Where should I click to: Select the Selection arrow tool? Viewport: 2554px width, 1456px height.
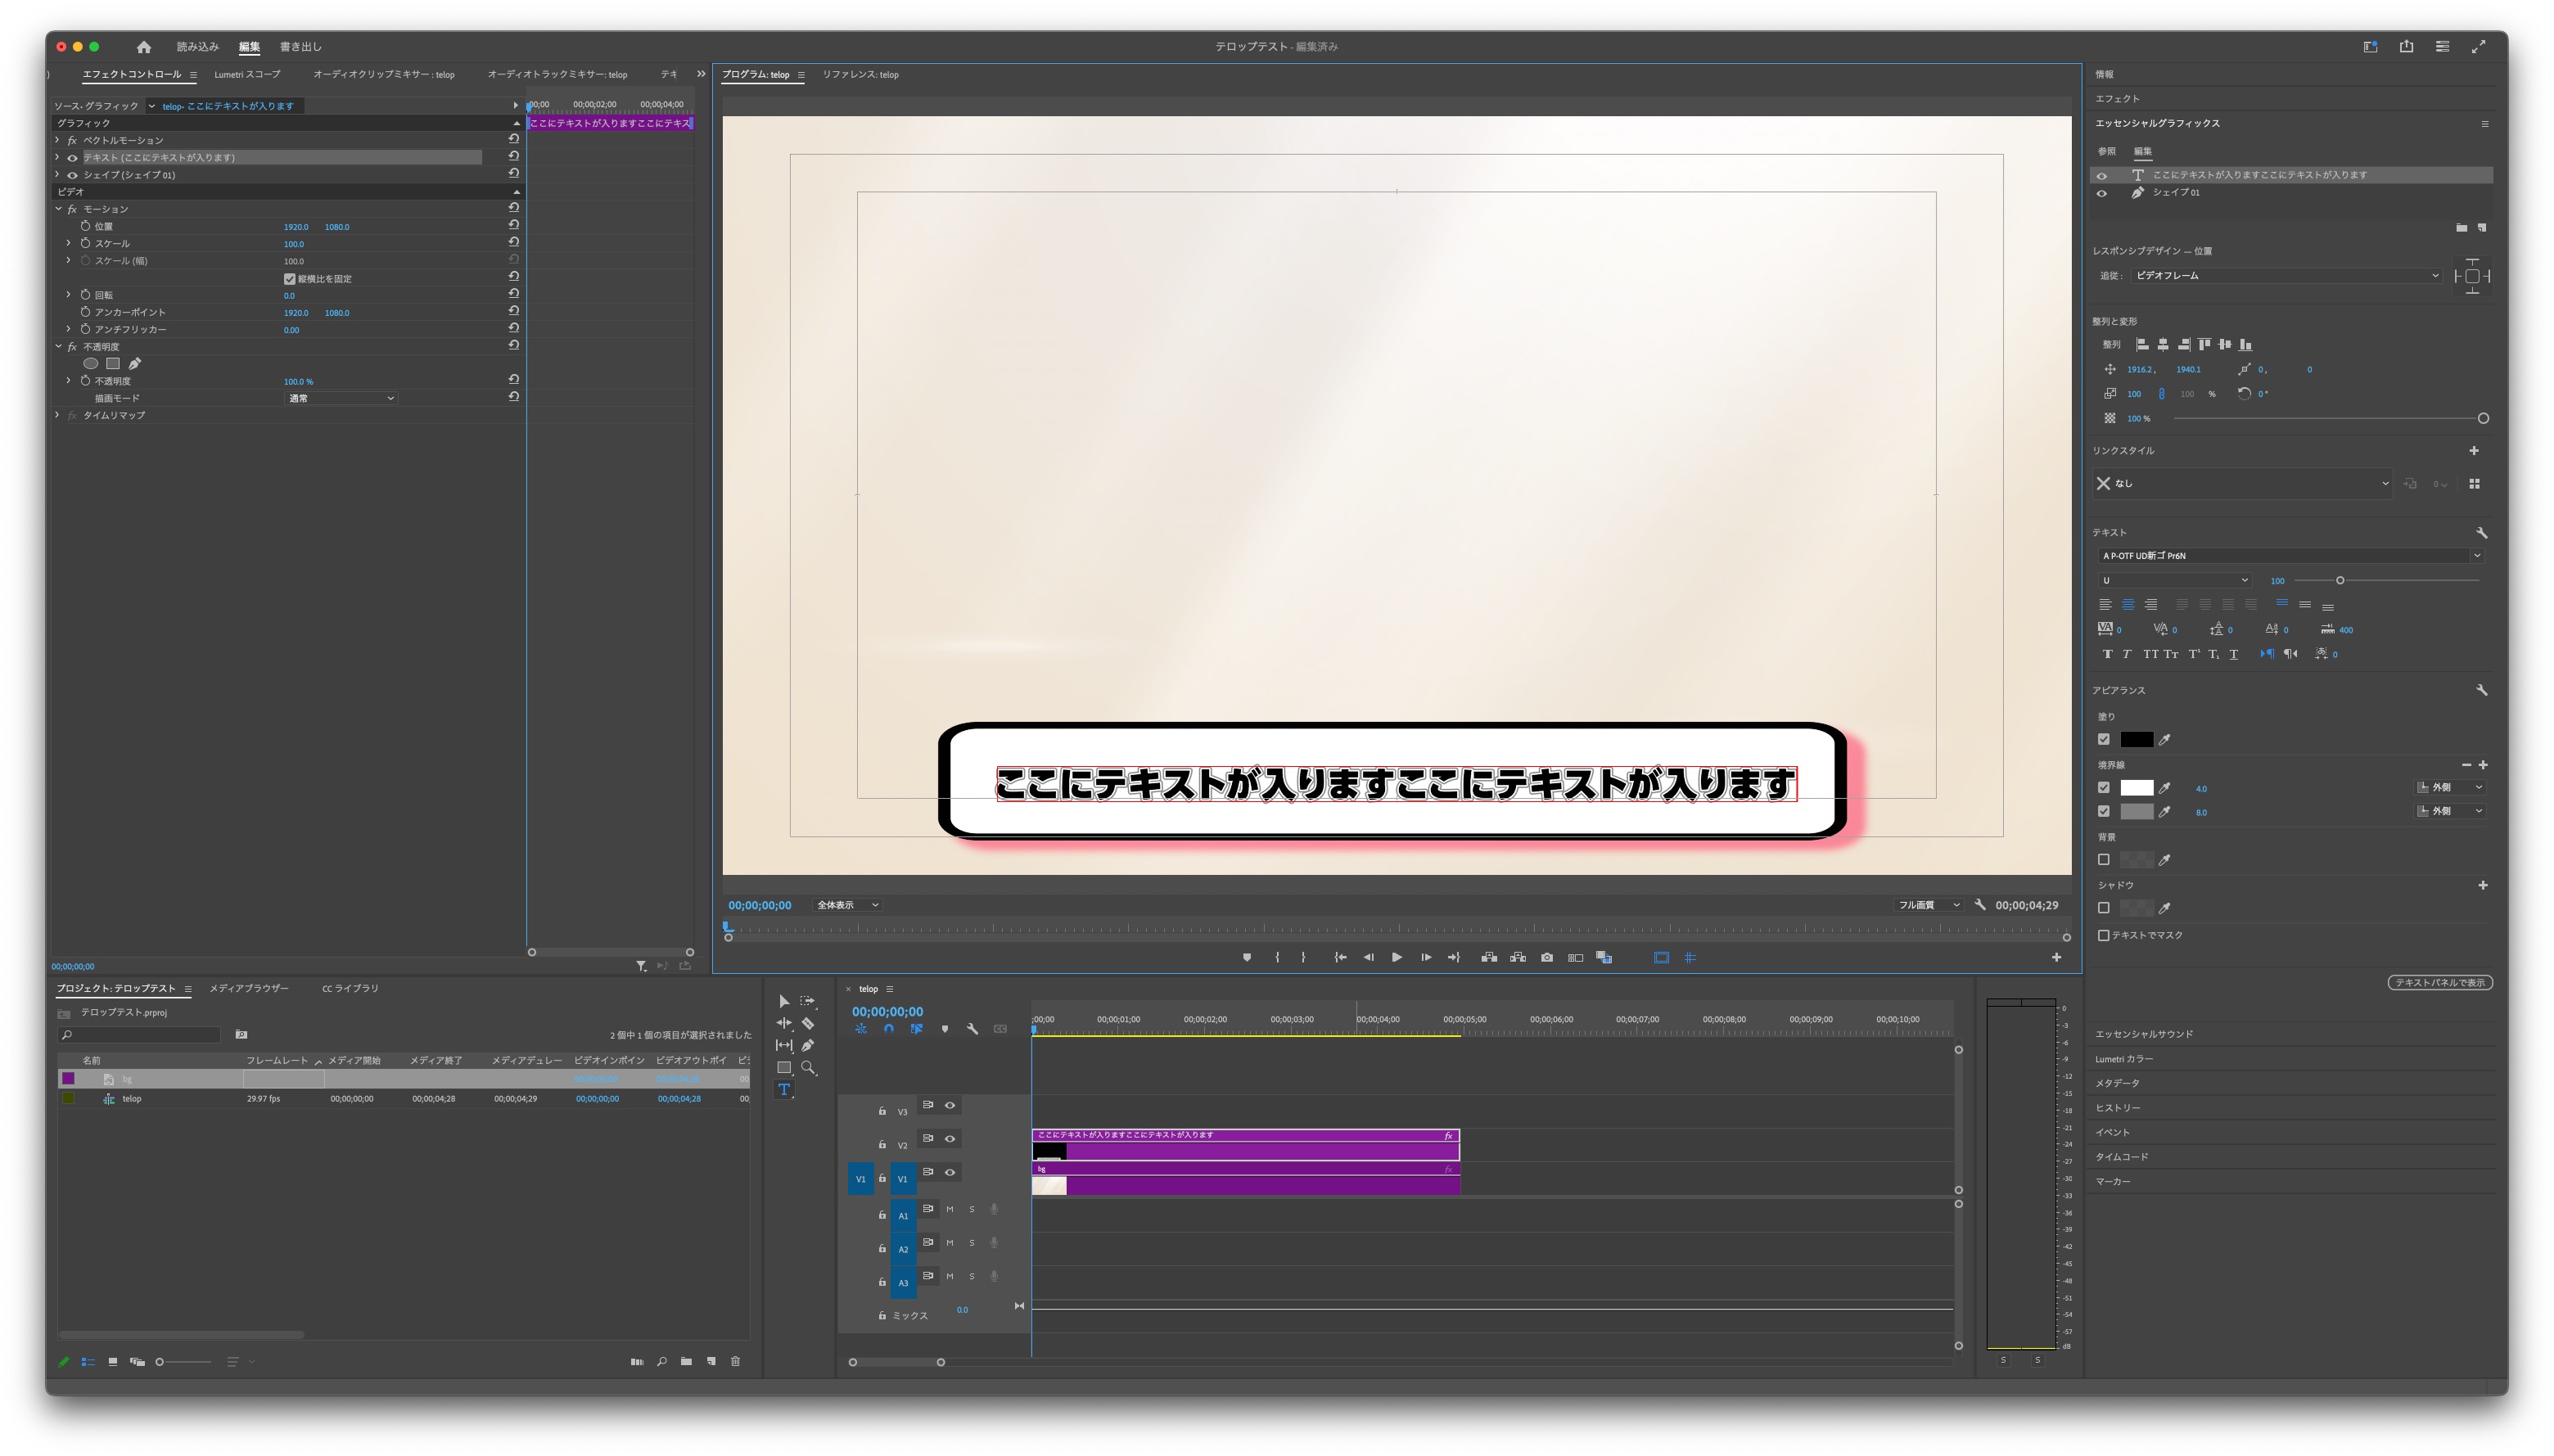(x=783, y=1001)
